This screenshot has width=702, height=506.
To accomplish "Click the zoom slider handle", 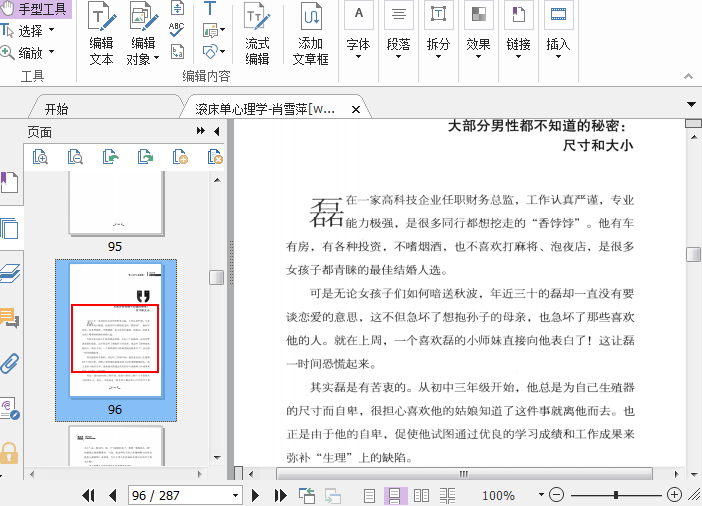I will pos(615,495).
